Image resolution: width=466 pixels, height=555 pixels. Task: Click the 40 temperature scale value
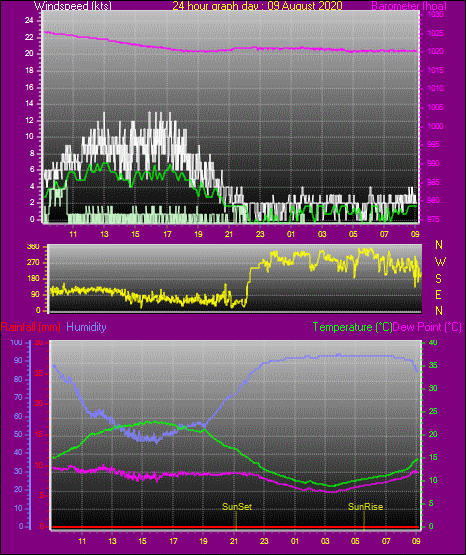(x=433, y=342)
